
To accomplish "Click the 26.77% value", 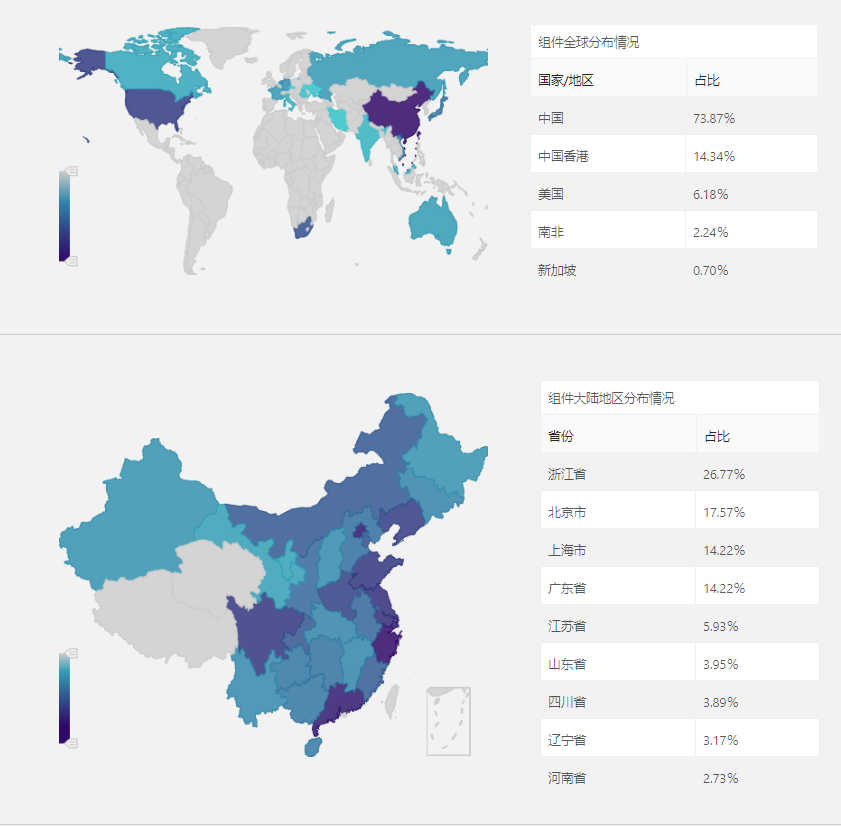I will 724,475.
